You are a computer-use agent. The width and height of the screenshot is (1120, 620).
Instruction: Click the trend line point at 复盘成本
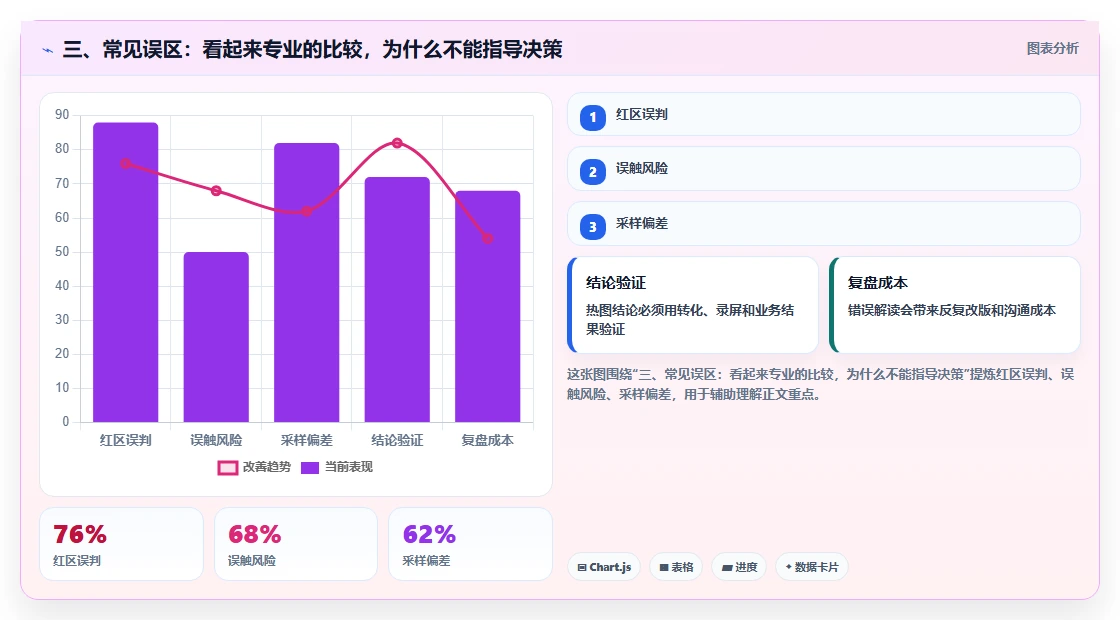(x=488, y=239)
